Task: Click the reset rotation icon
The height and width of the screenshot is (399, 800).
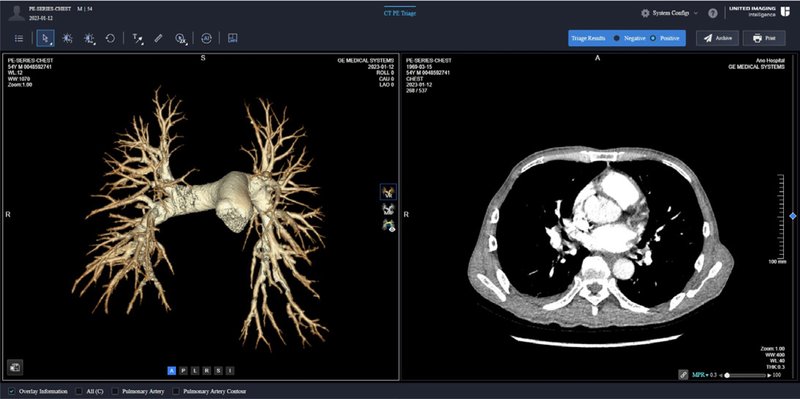Action: tap(110, 38)
